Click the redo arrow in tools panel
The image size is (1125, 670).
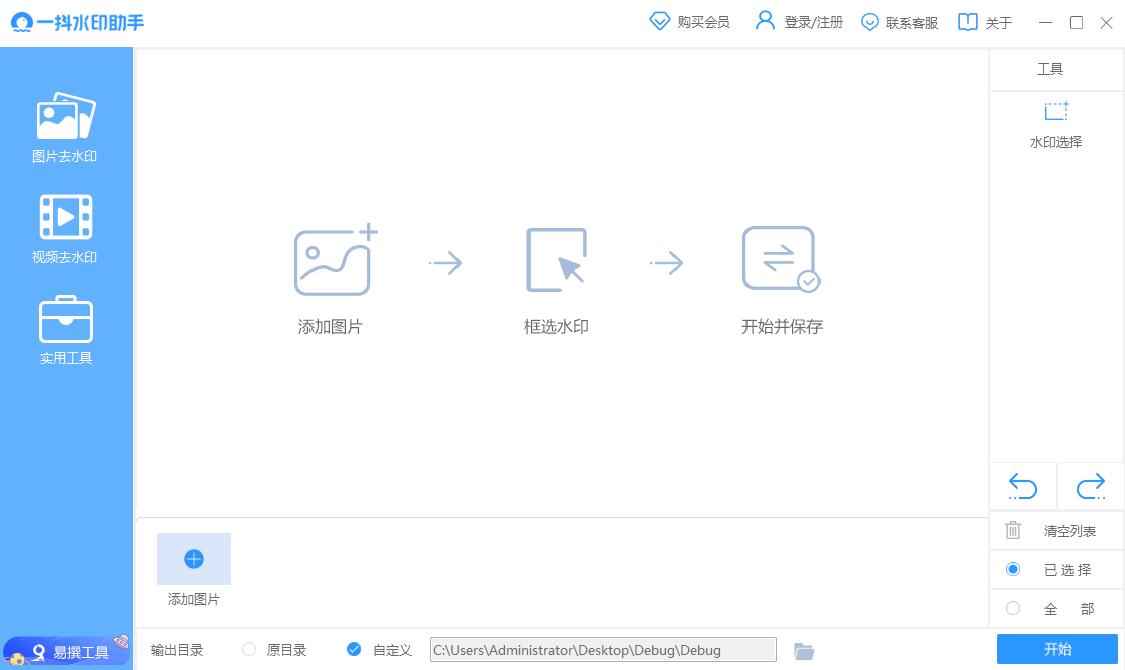(1091, 486)
